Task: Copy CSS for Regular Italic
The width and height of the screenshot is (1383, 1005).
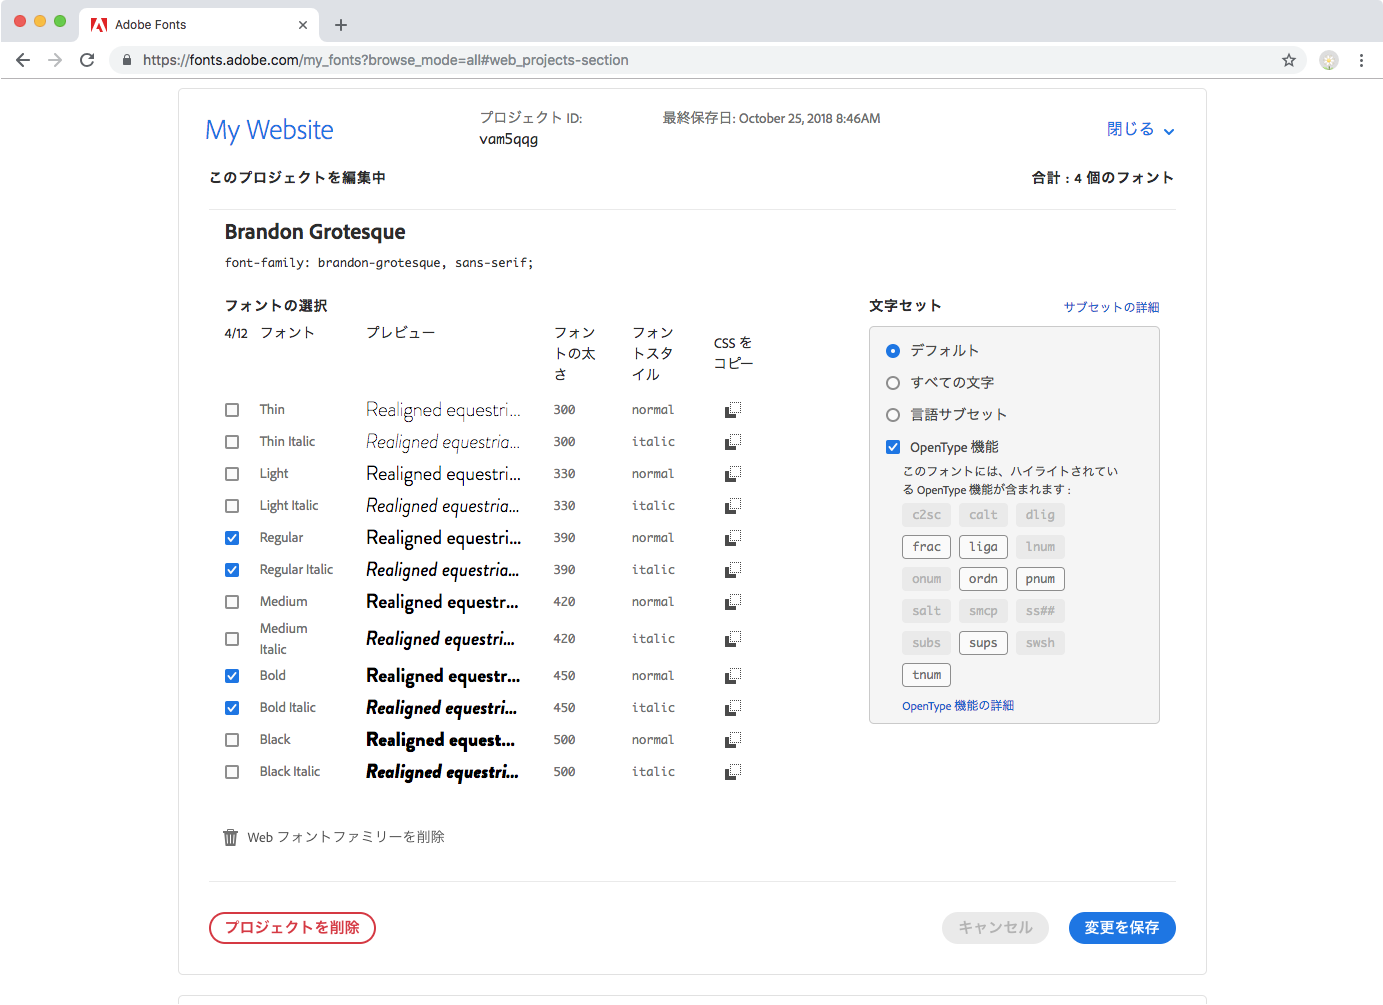Action: click(733, 570)
